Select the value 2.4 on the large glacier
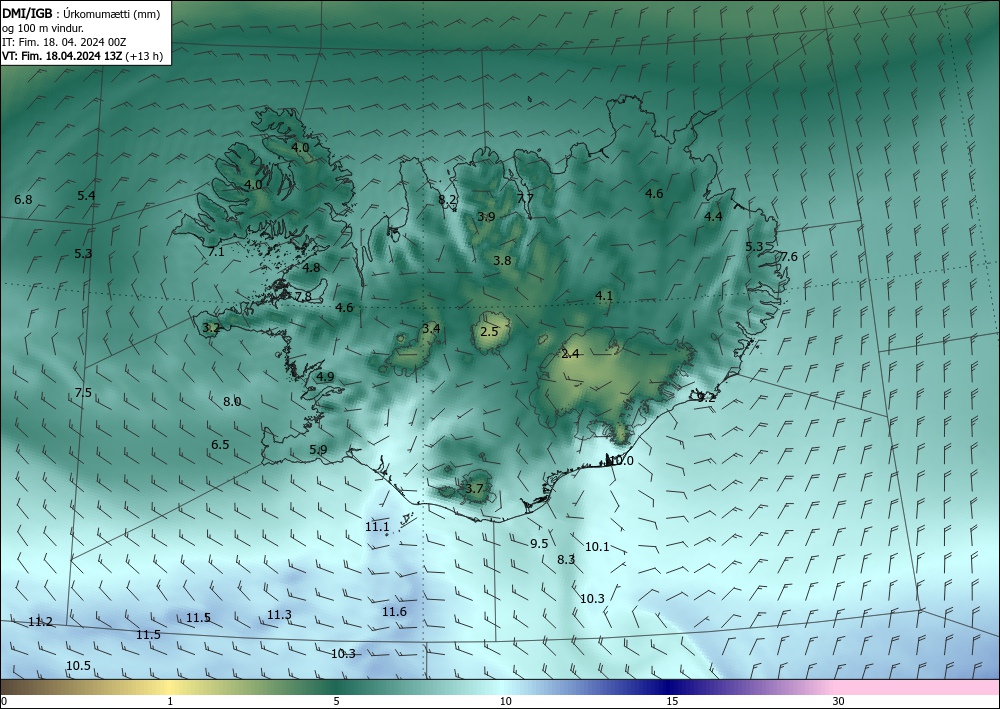 570,354
